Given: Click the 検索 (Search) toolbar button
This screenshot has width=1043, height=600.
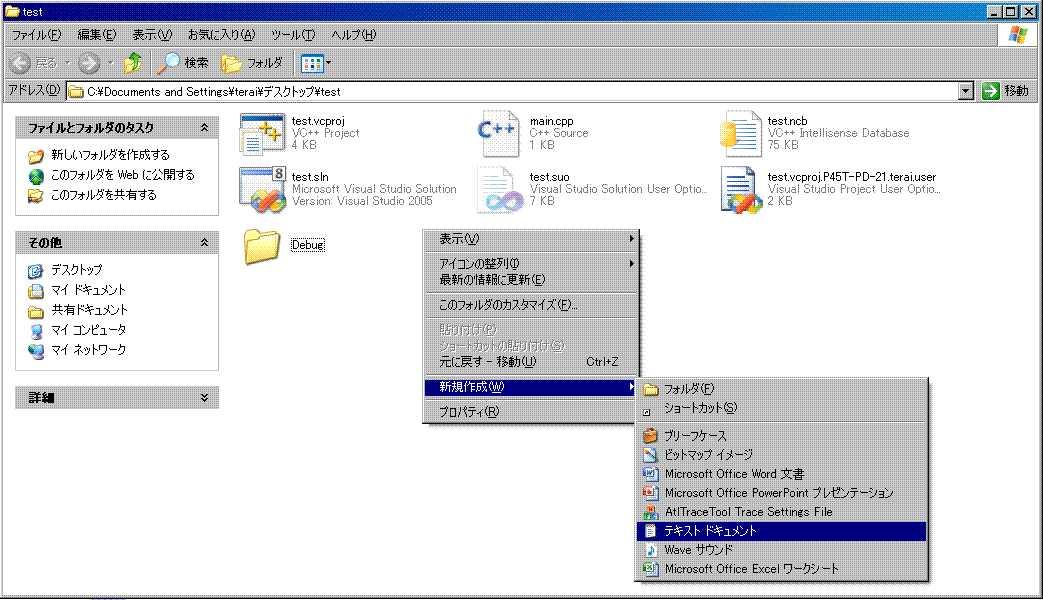Looking at the screenshot, I should [x=183, y=63].
